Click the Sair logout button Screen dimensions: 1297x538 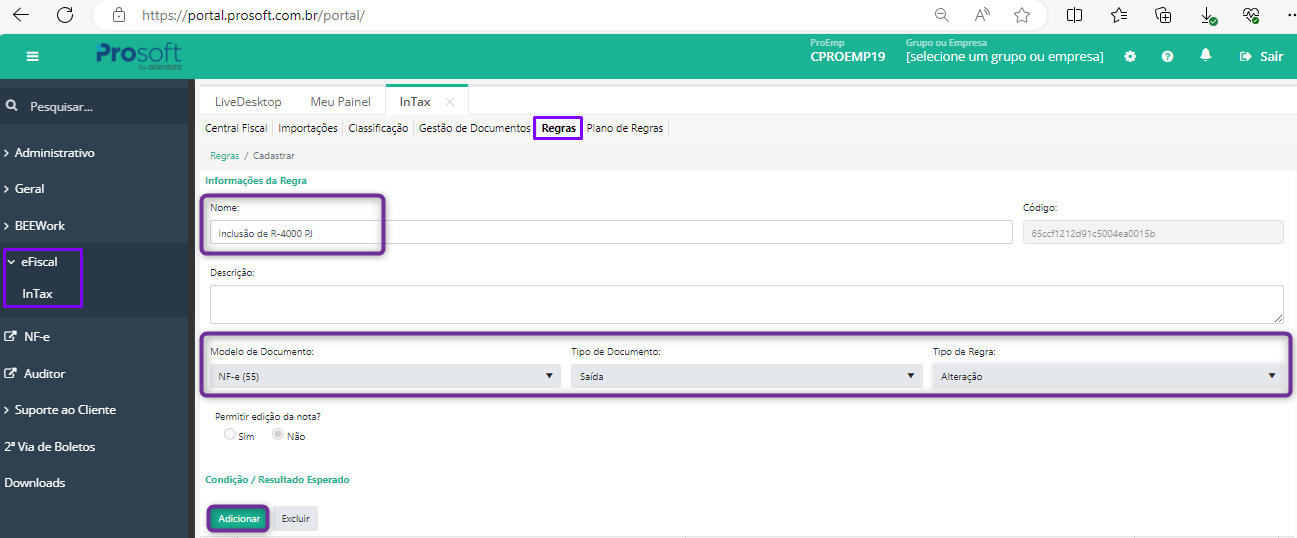tap(1261, 57)
